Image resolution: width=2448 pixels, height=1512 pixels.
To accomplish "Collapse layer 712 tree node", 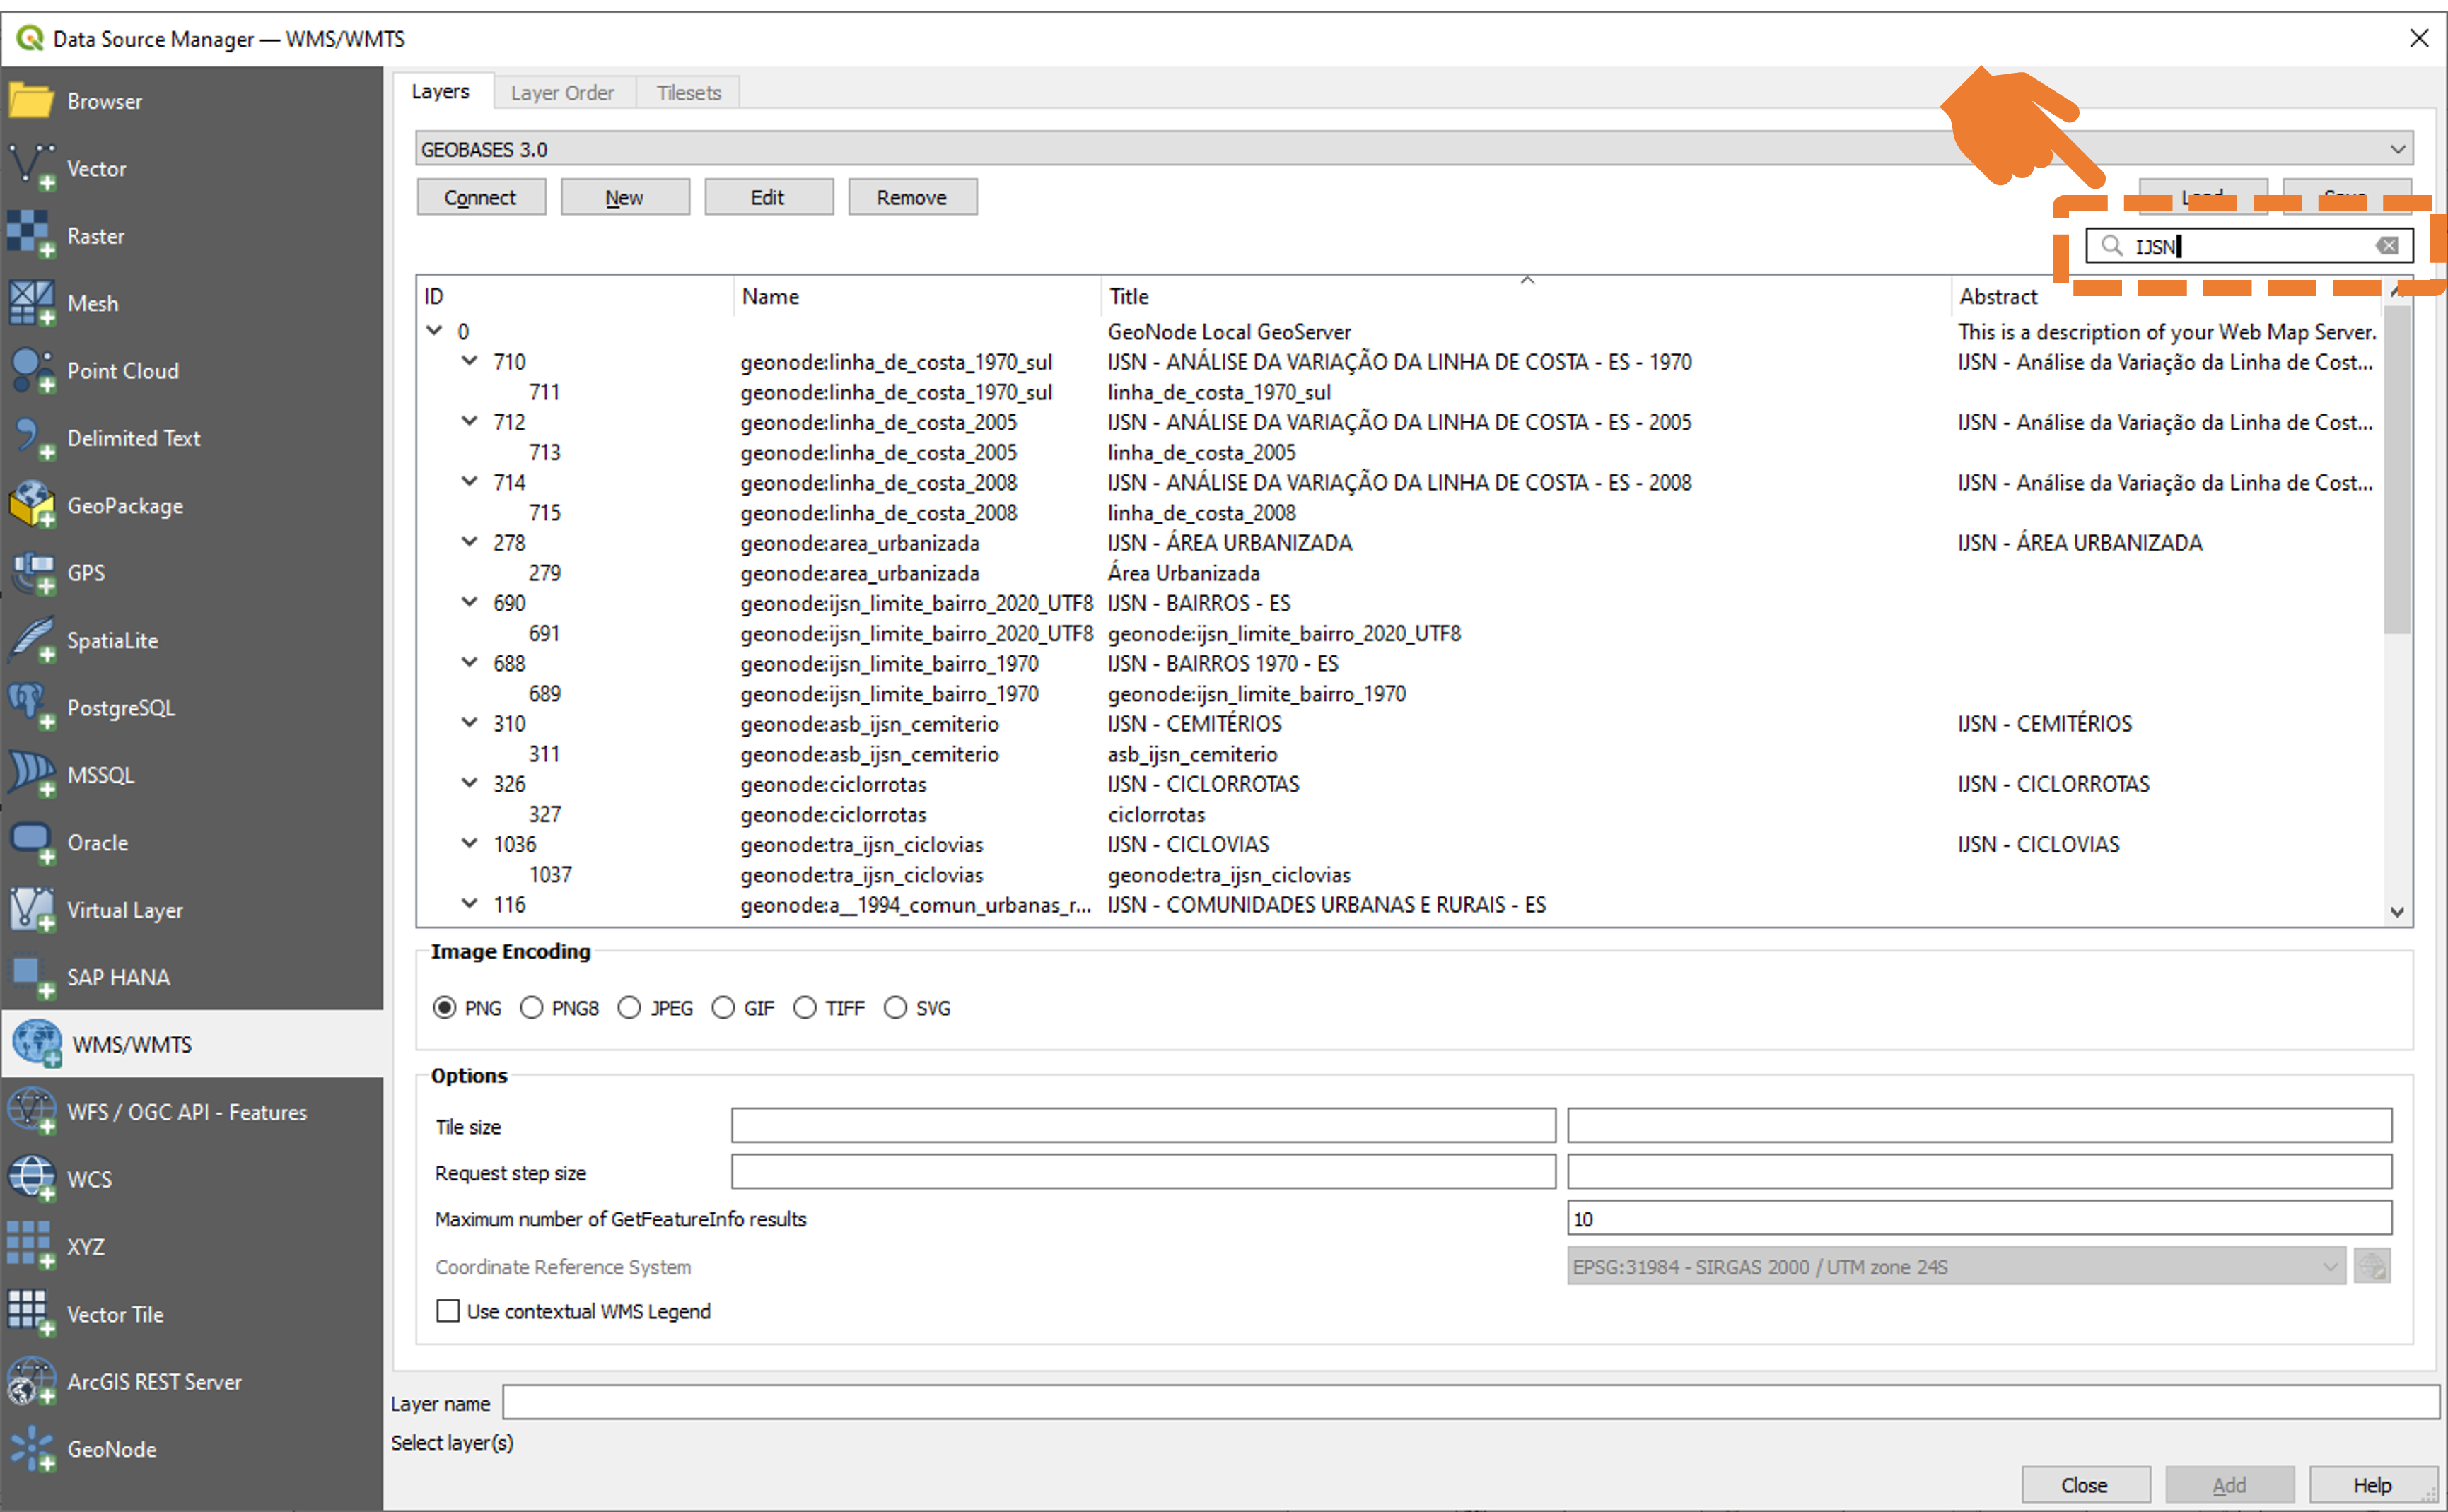I will click(x=469, y=421).
